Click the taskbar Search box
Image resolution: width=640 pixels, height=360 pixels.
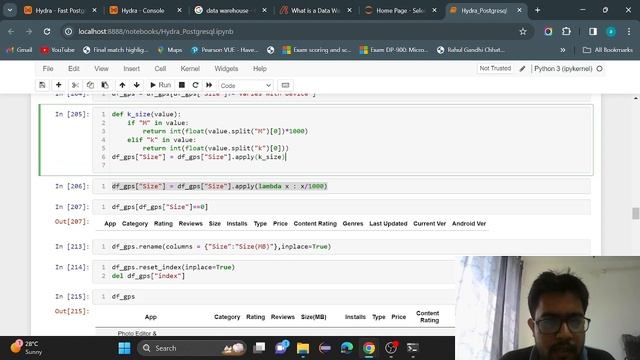(193, 348)
